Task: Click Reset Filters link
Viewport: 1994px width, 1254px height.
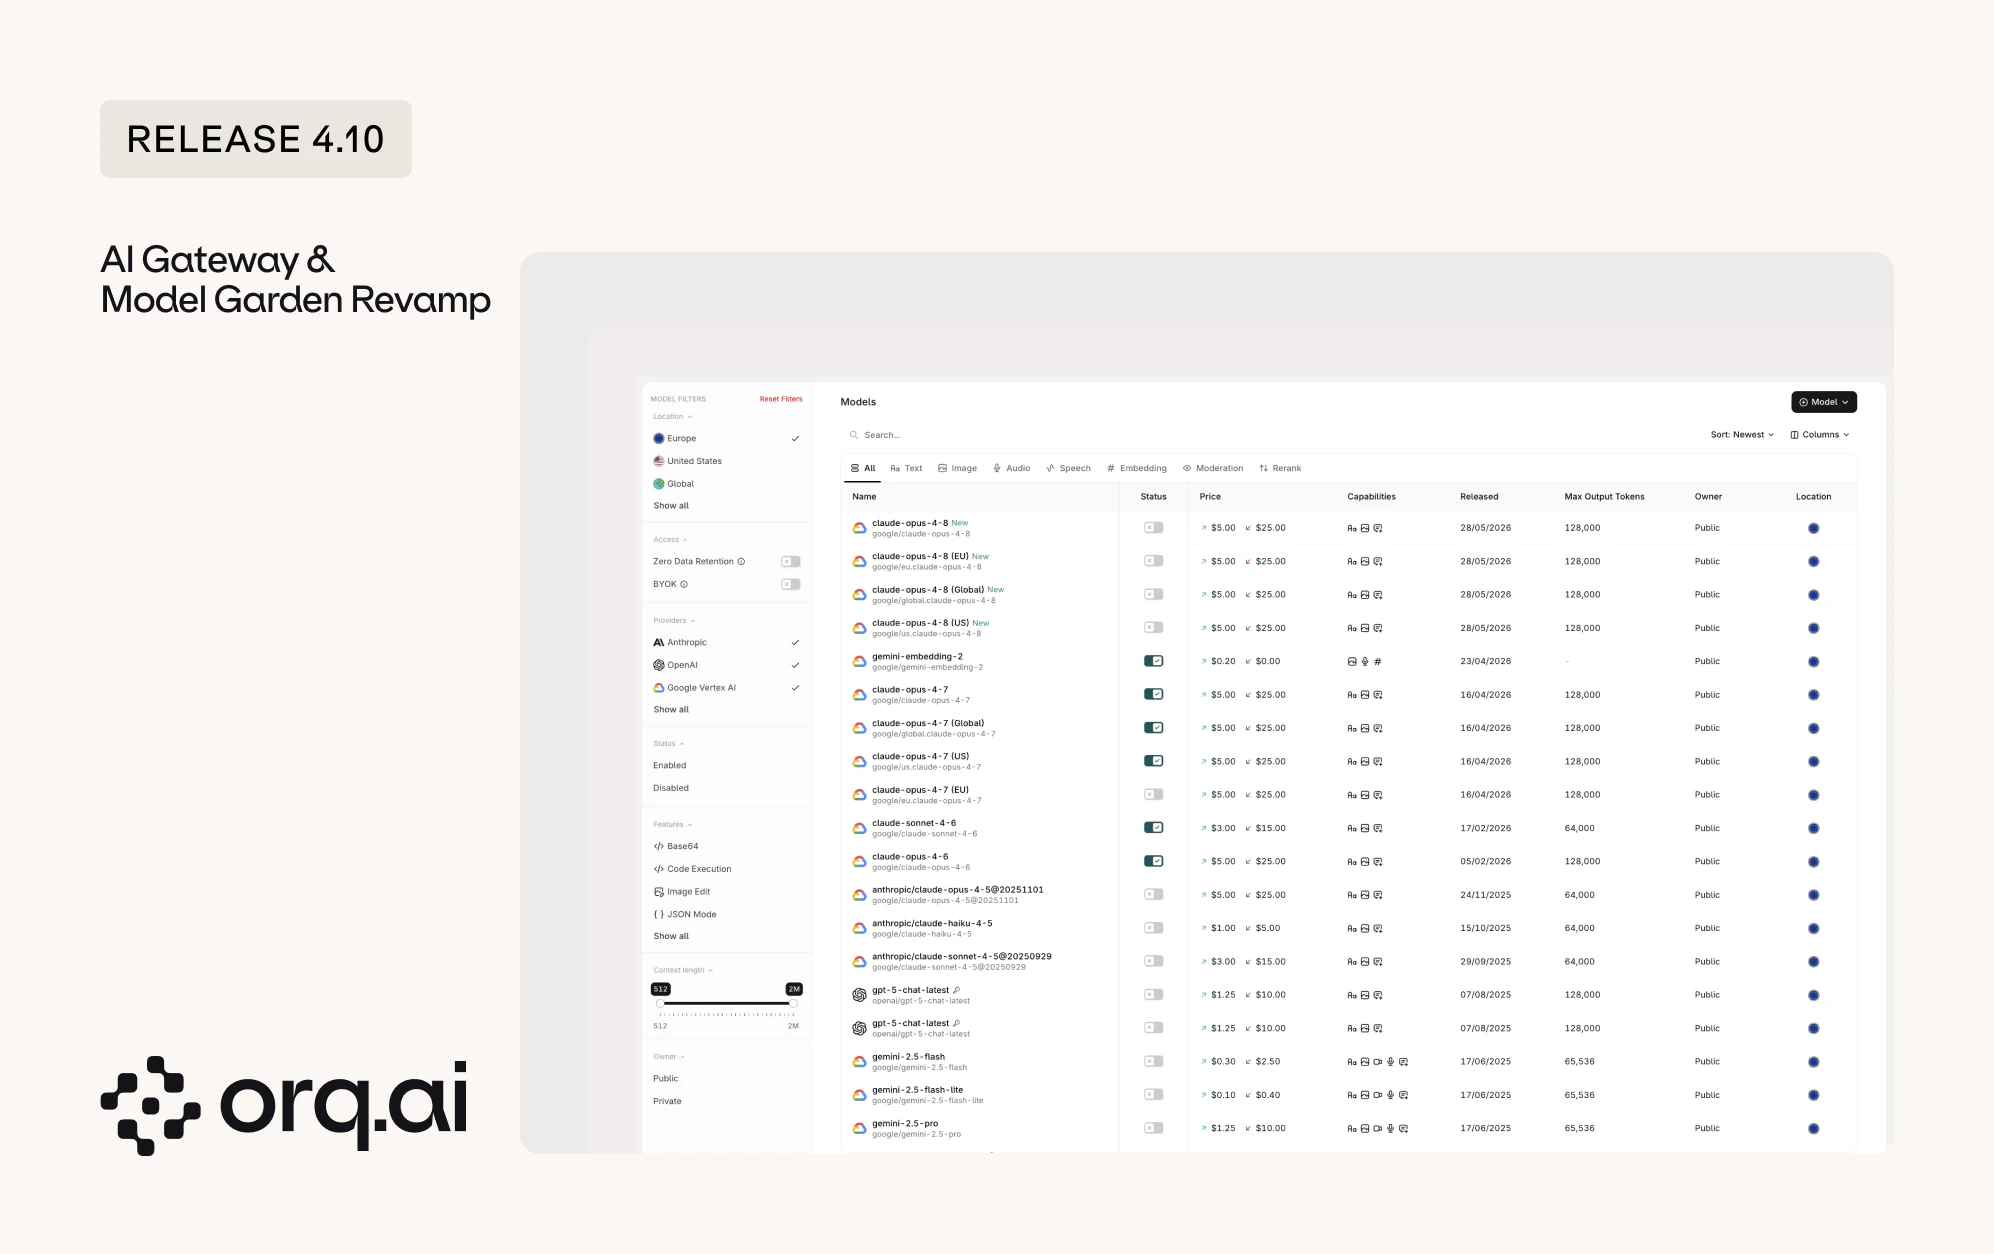Action: point(781,399)
